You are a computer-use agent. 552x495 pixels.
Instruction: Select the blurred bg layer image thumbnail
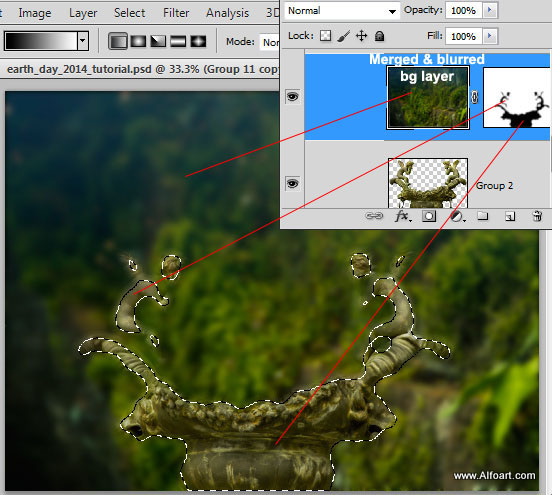428,98
